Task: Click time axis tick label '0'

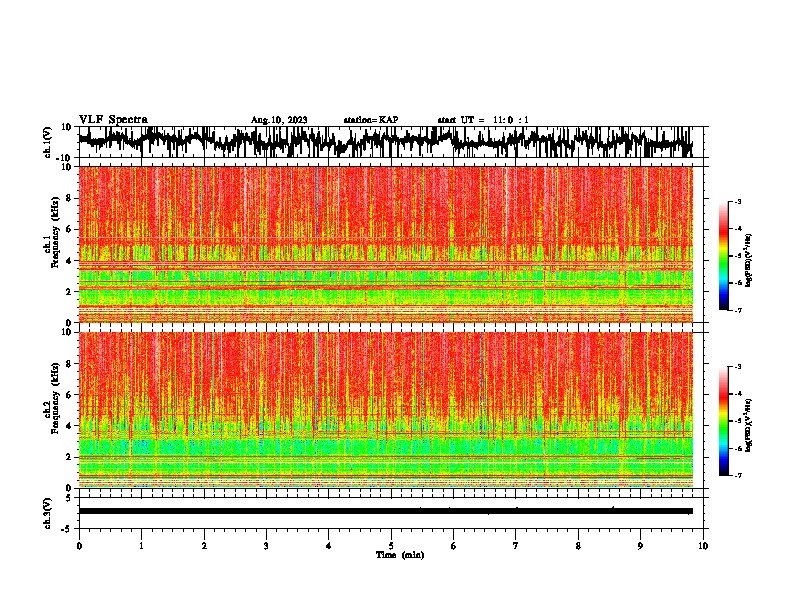Action: click(x=79, y=546)
